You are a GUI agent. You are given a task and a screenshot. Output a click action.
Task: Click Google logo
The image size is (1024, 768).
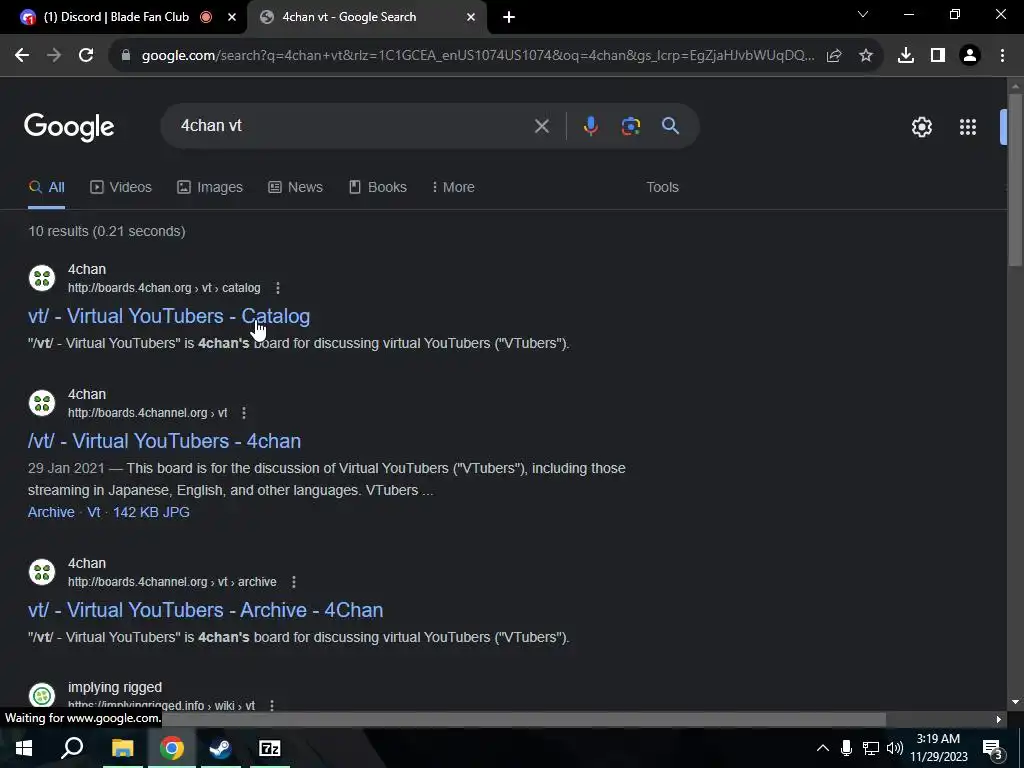69,127
